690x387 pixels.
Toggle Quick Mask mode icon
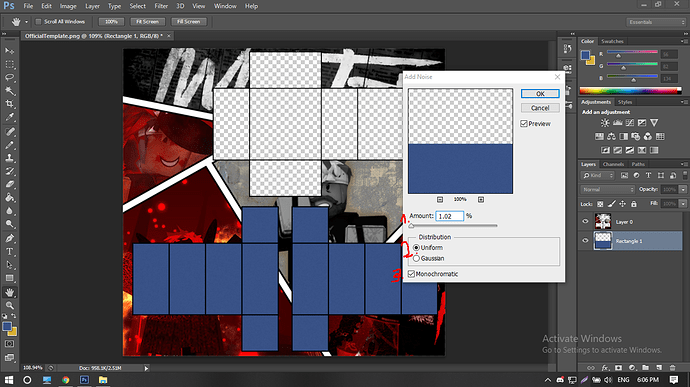(x=9, y=344)
